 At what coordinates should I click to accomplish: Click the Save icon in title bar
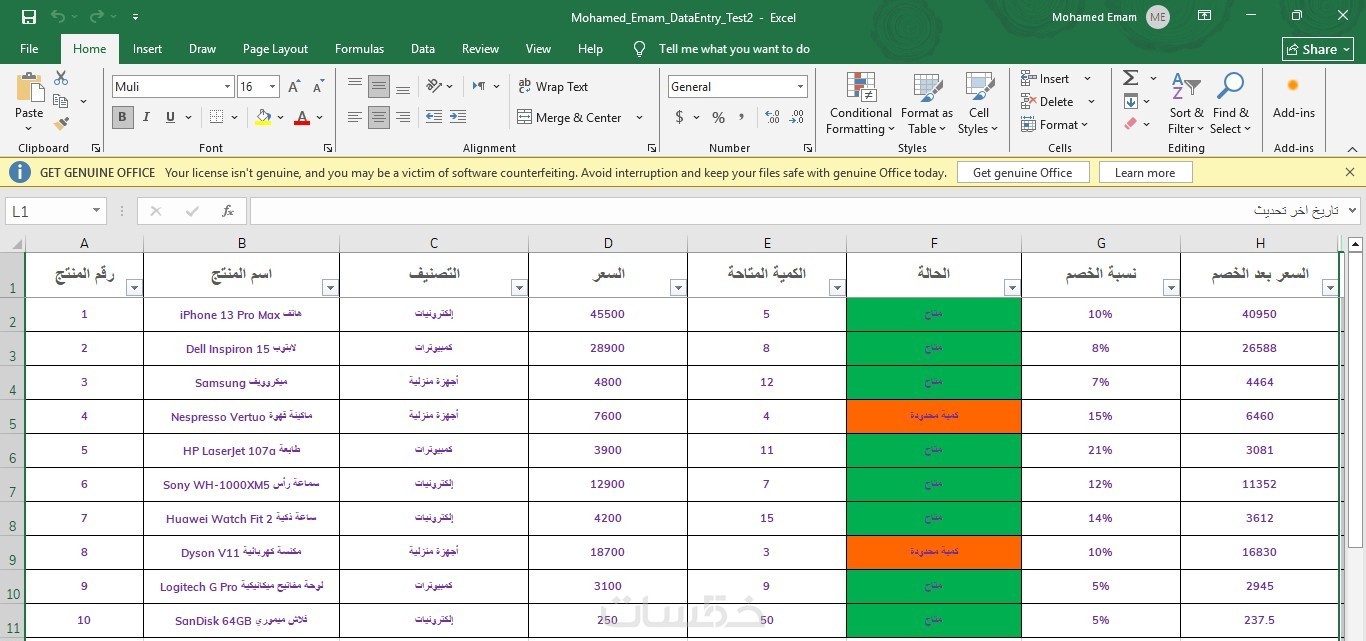pos(29,17)
